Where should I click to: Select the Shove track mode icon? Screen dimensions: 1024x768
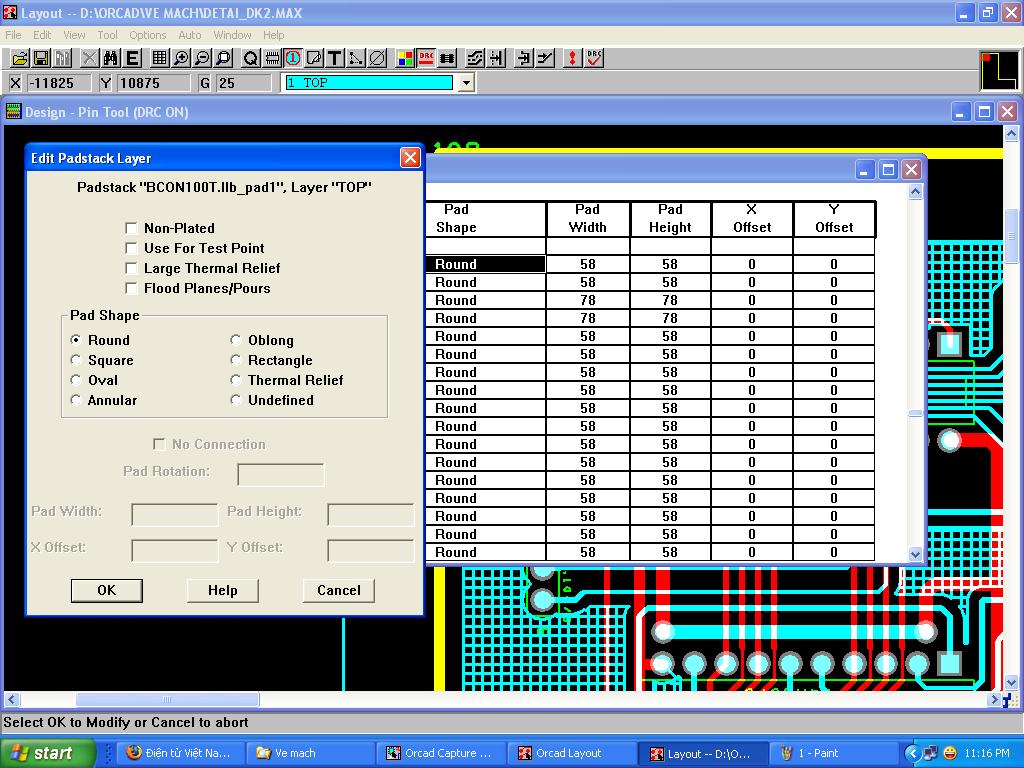coord(496,59)
